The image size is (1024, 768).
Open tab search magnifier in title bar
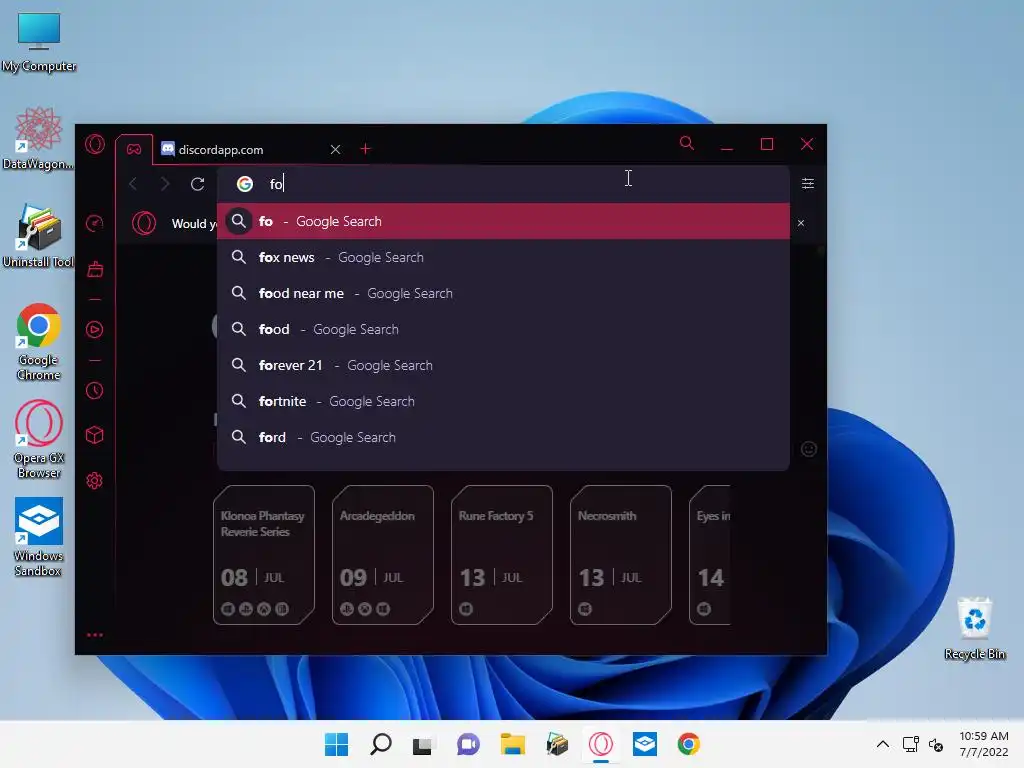click(686, 143)
